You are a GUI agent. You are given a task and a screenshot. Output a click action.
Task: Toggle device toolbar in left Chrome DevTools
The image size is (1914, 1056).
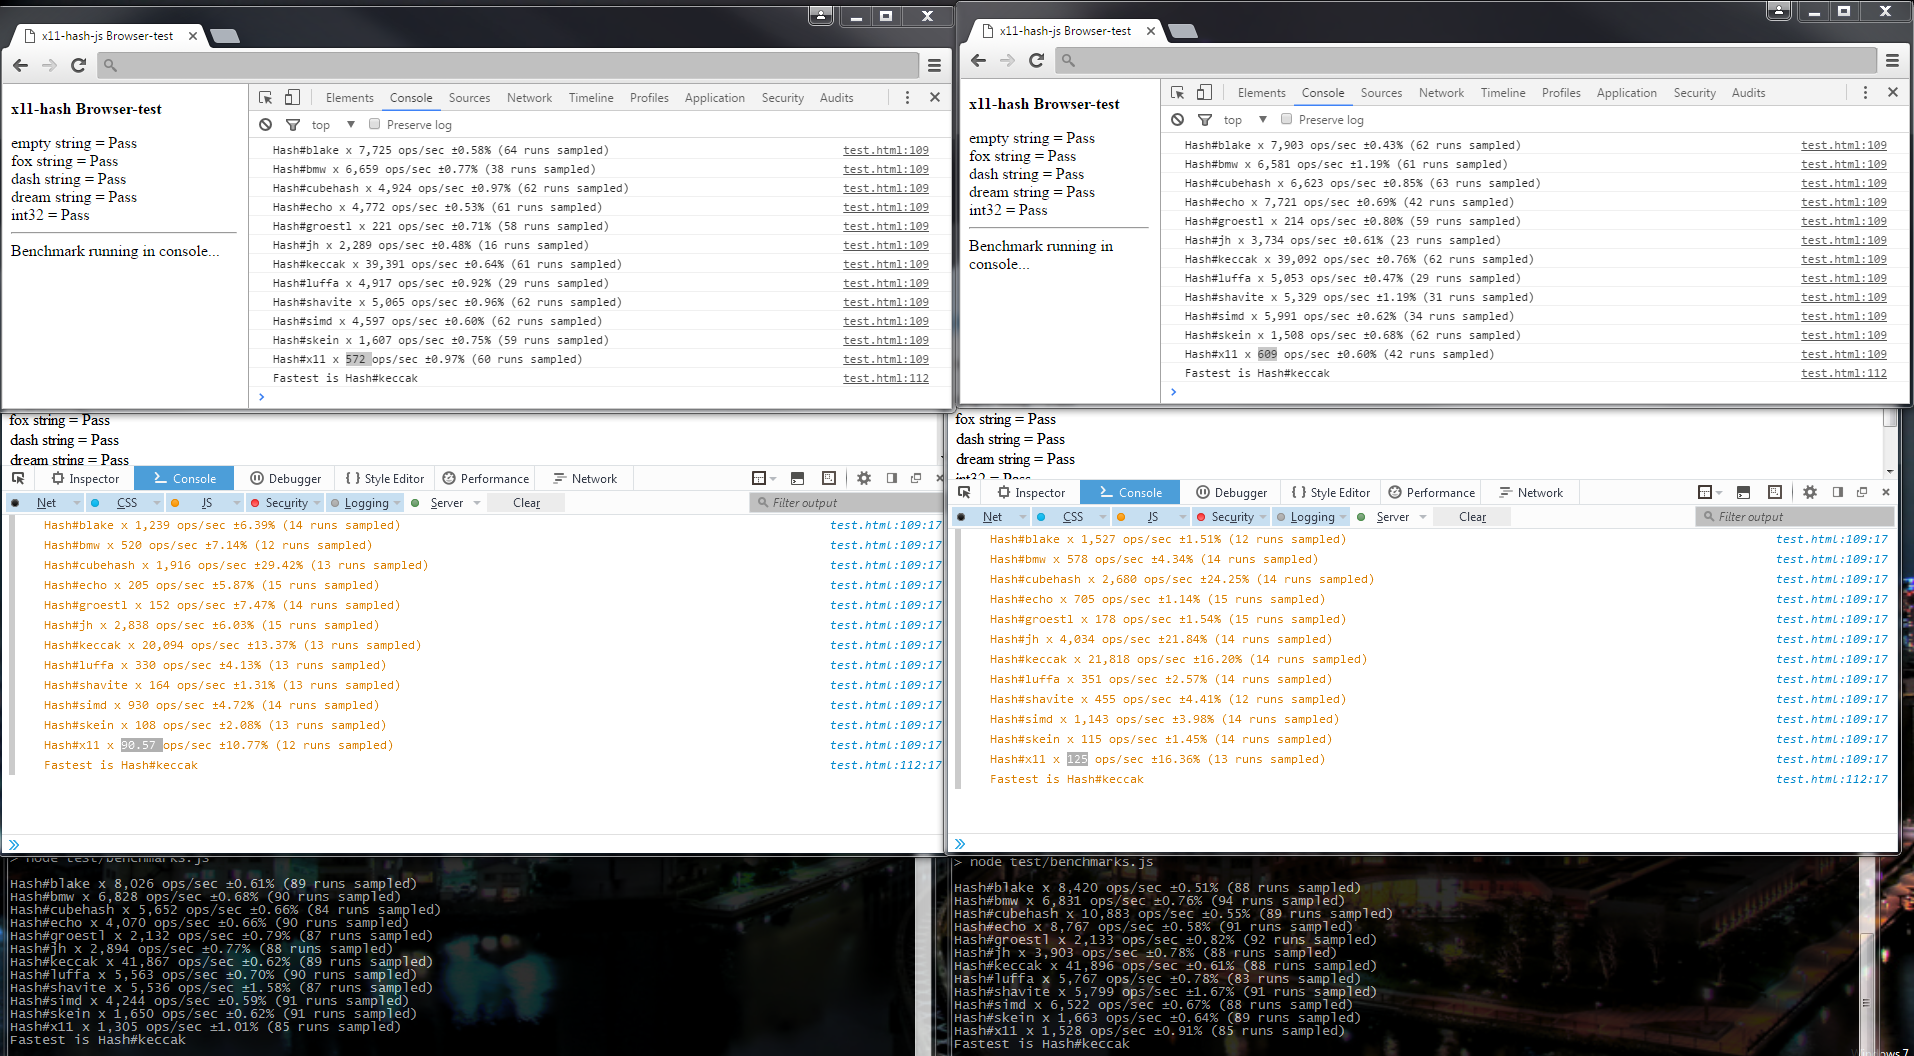(x=292, y=97)
